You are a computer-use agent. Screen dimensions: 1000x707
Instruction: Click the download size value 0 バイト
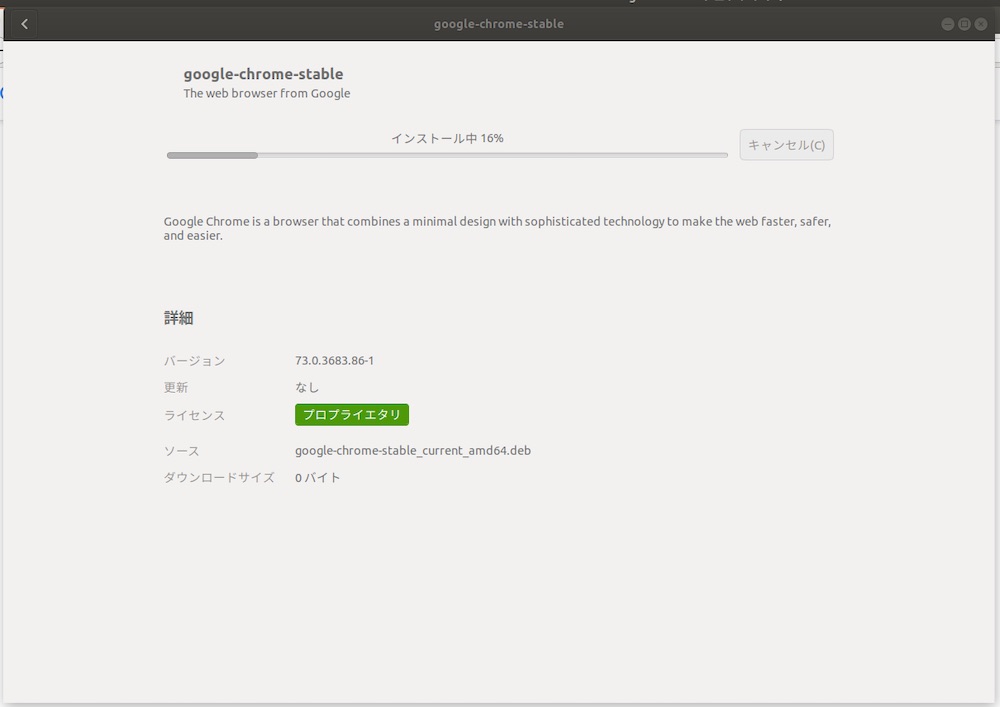click(x=318, y=477)
